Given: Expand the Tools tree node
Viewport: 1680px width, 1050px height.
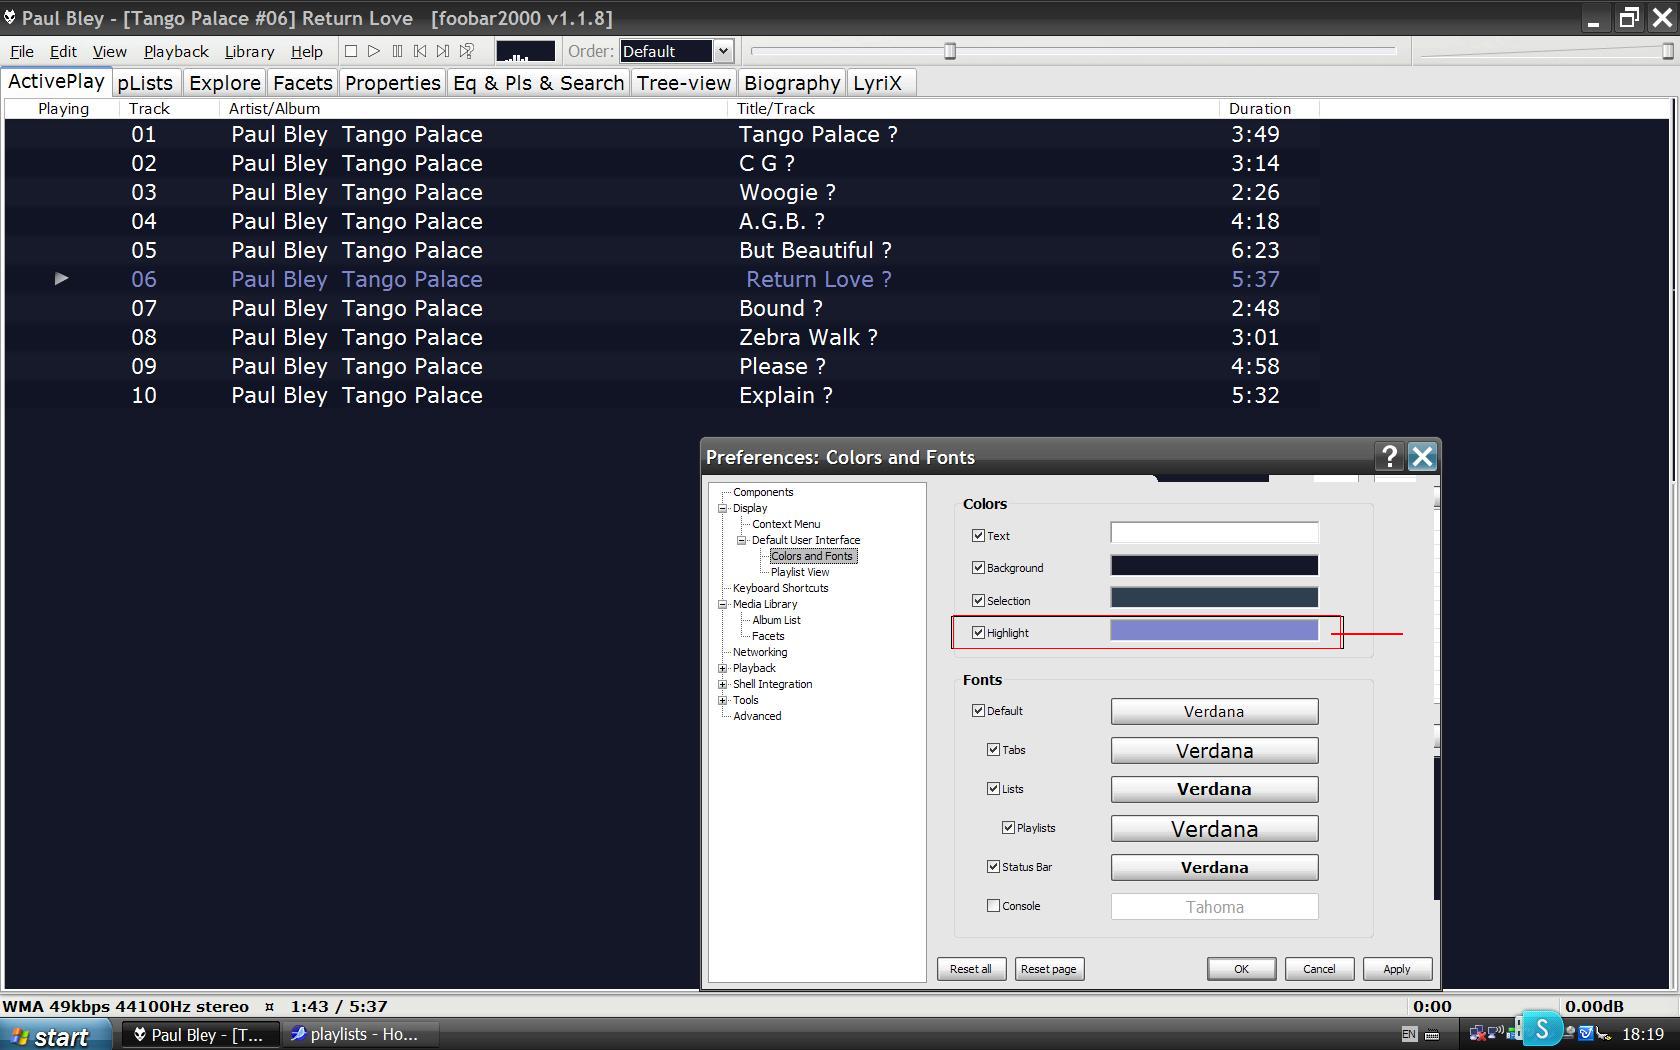Looking at the screenshot, I should click(723, 700).
